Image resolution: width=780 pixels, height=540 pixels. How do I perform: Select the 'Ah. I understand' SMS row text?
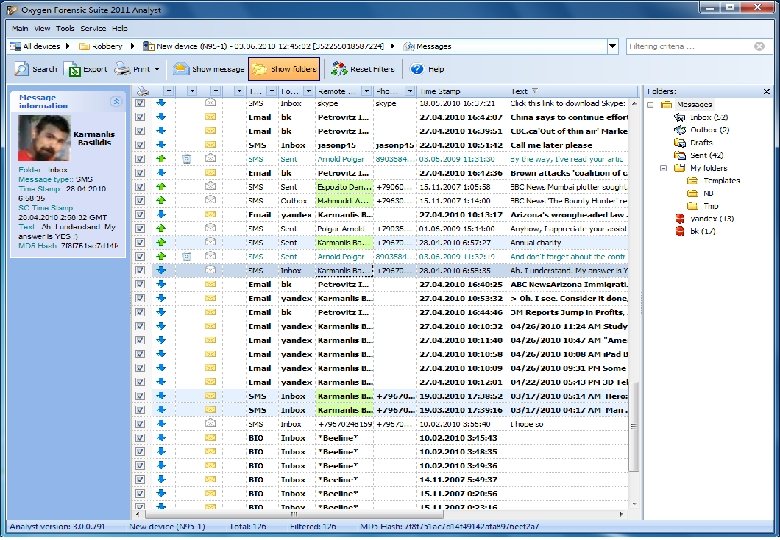pyautogui.click(x=569, y=270)
